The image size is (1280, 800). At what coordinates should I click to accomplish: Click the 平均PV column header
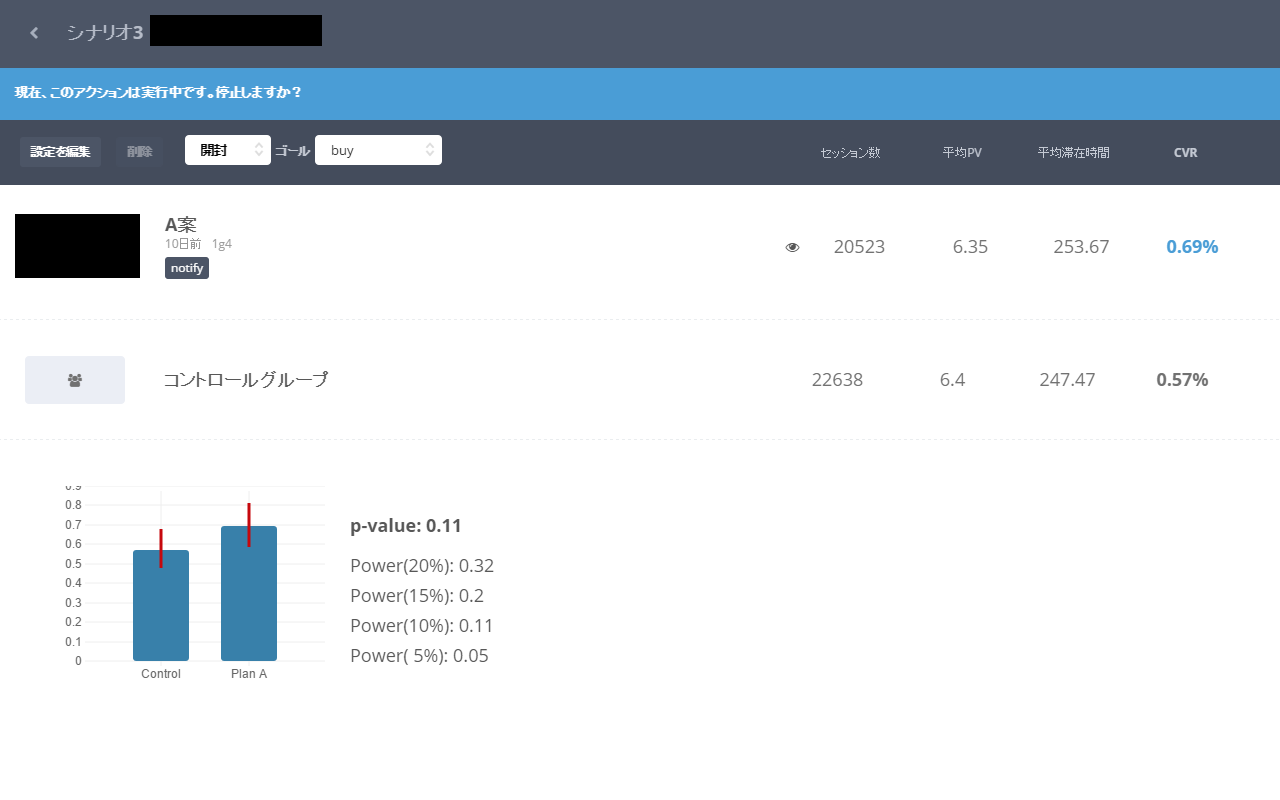click(x=962, y=153)
